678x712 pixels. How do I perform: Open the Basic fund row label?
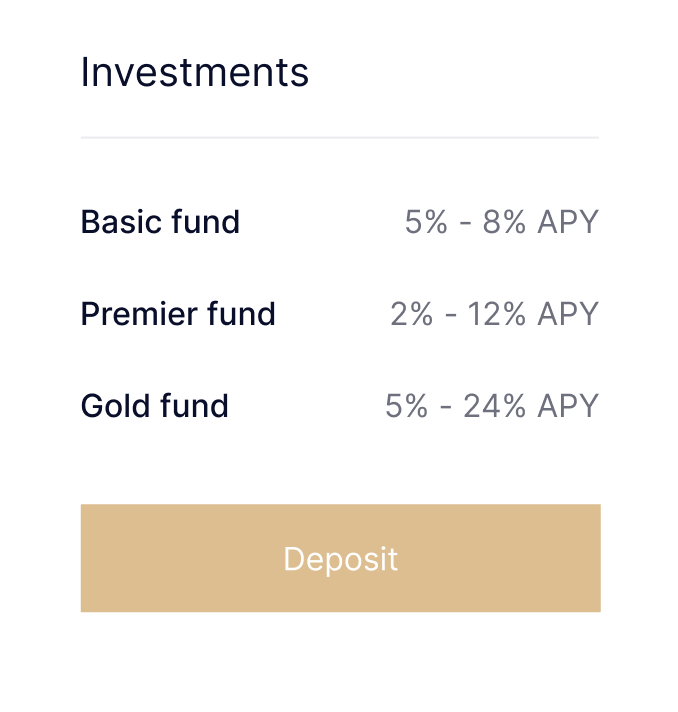pos(160,221)
